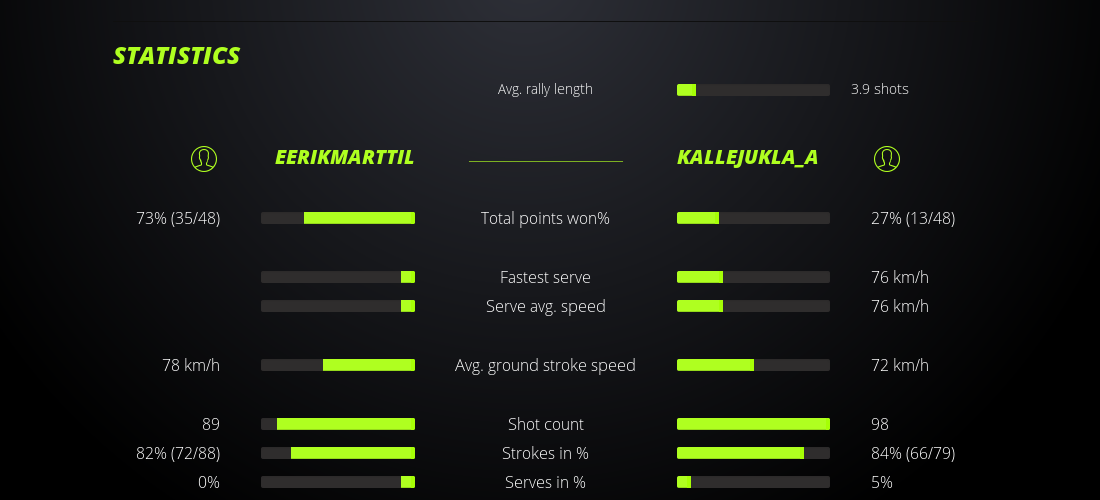Image resolution: width=1100 pixels, height=500 pixels.
Task: Click KALLEJUKLA_A's Fastest serve bar
Action: (x=753, y=277)
